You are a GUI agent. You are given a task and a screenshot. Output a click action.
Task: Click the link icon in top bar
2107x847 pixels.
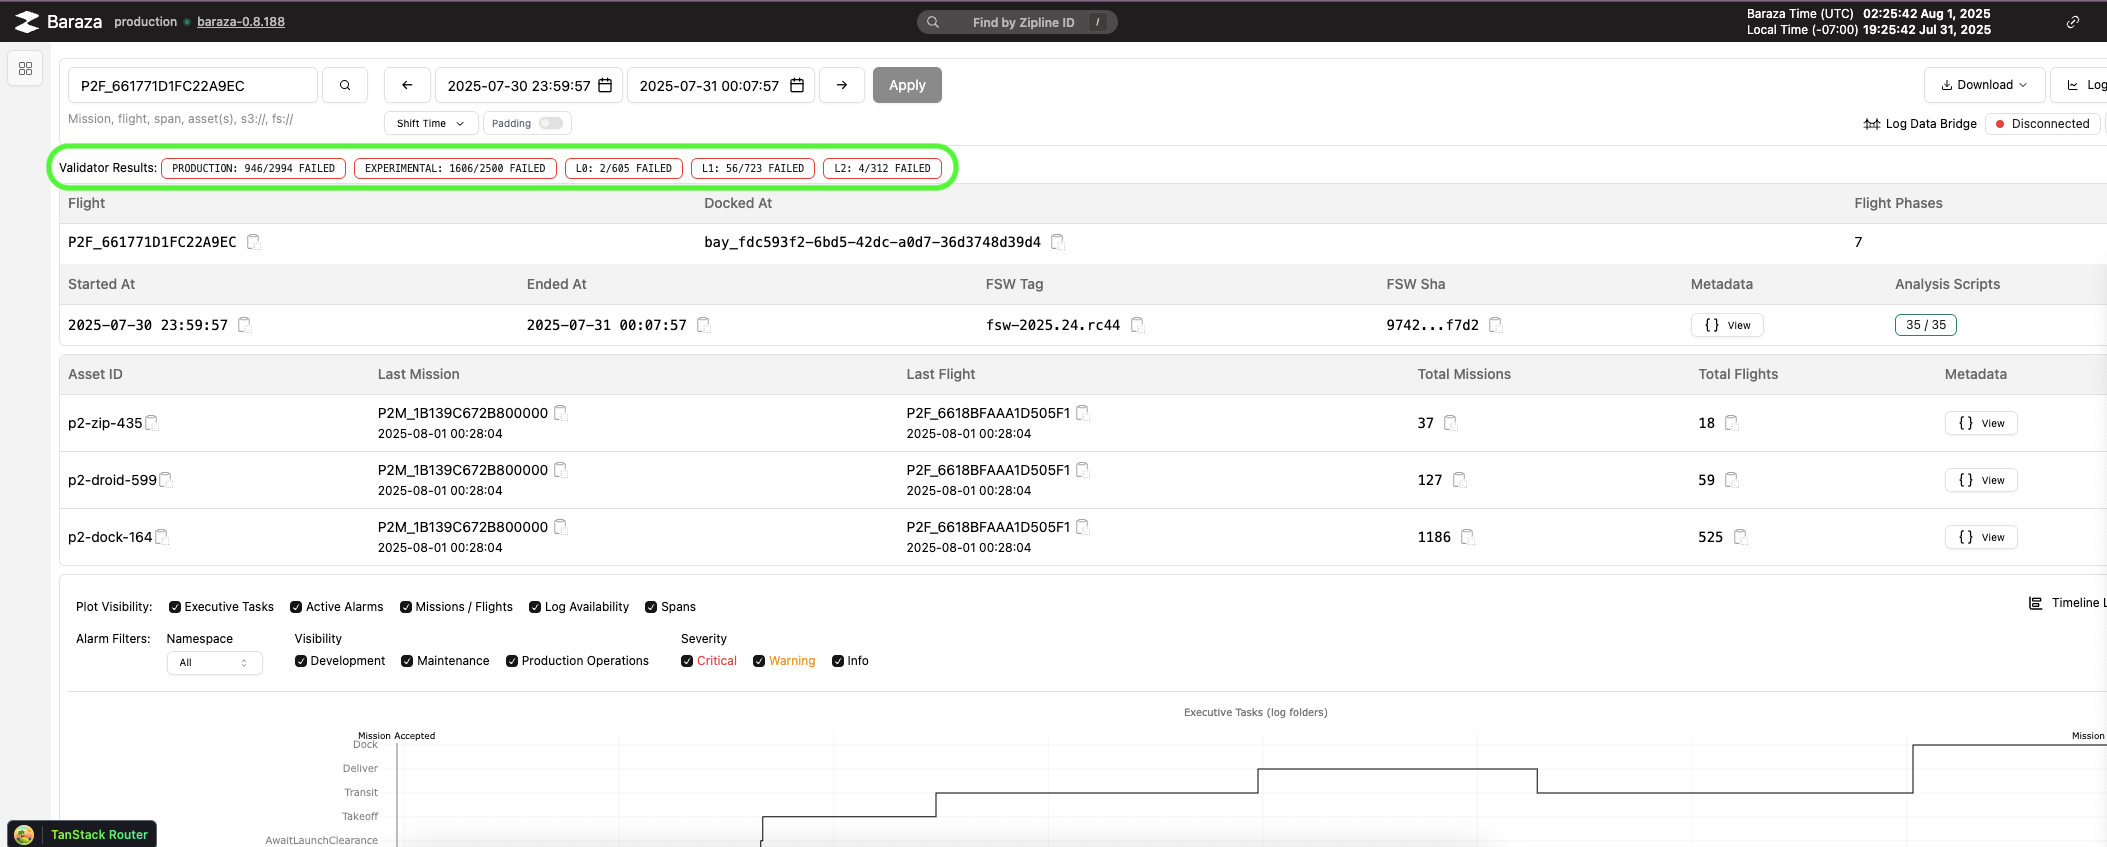pos(2073,22)
